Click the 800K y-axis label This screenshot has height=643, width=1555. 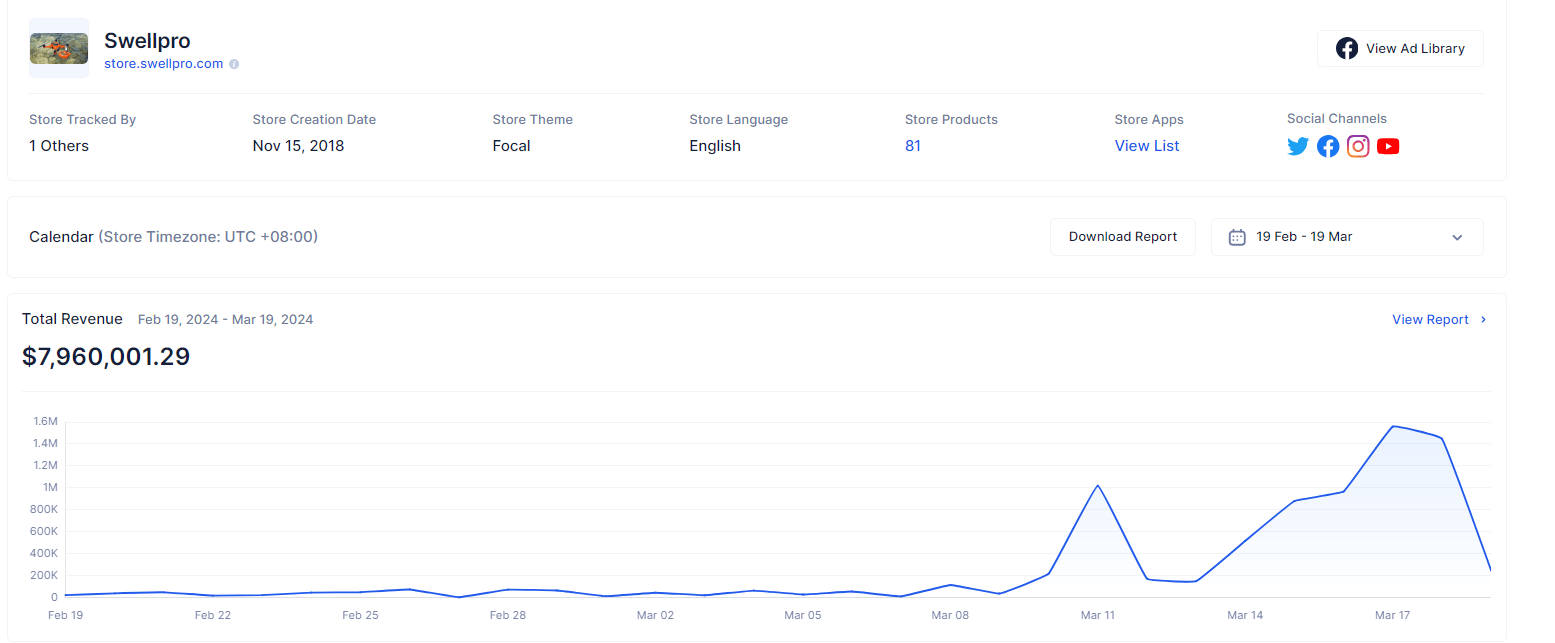click(x=44, y=509)
